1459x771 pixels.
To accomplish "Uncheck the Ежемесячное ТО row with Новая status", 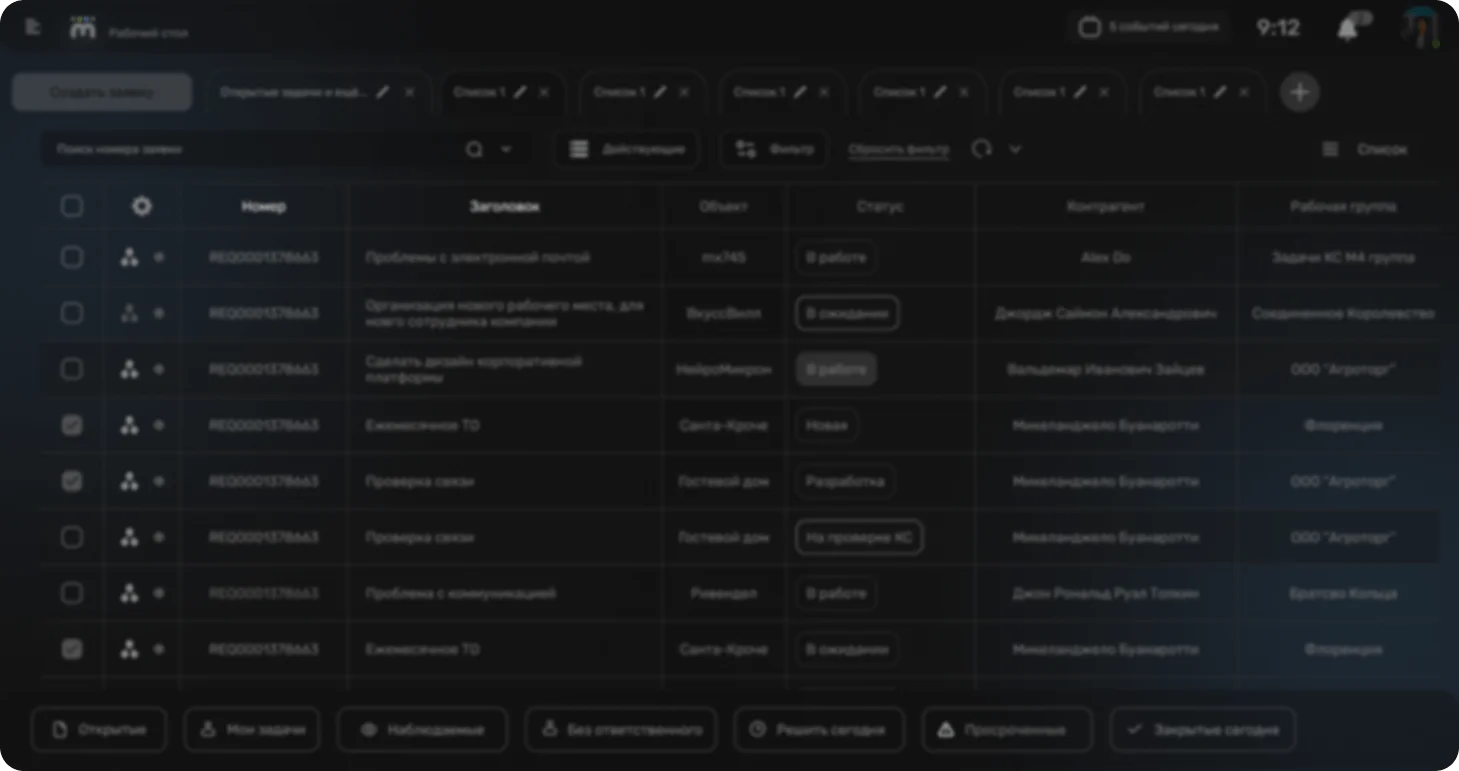I will (x=72, y=425).
